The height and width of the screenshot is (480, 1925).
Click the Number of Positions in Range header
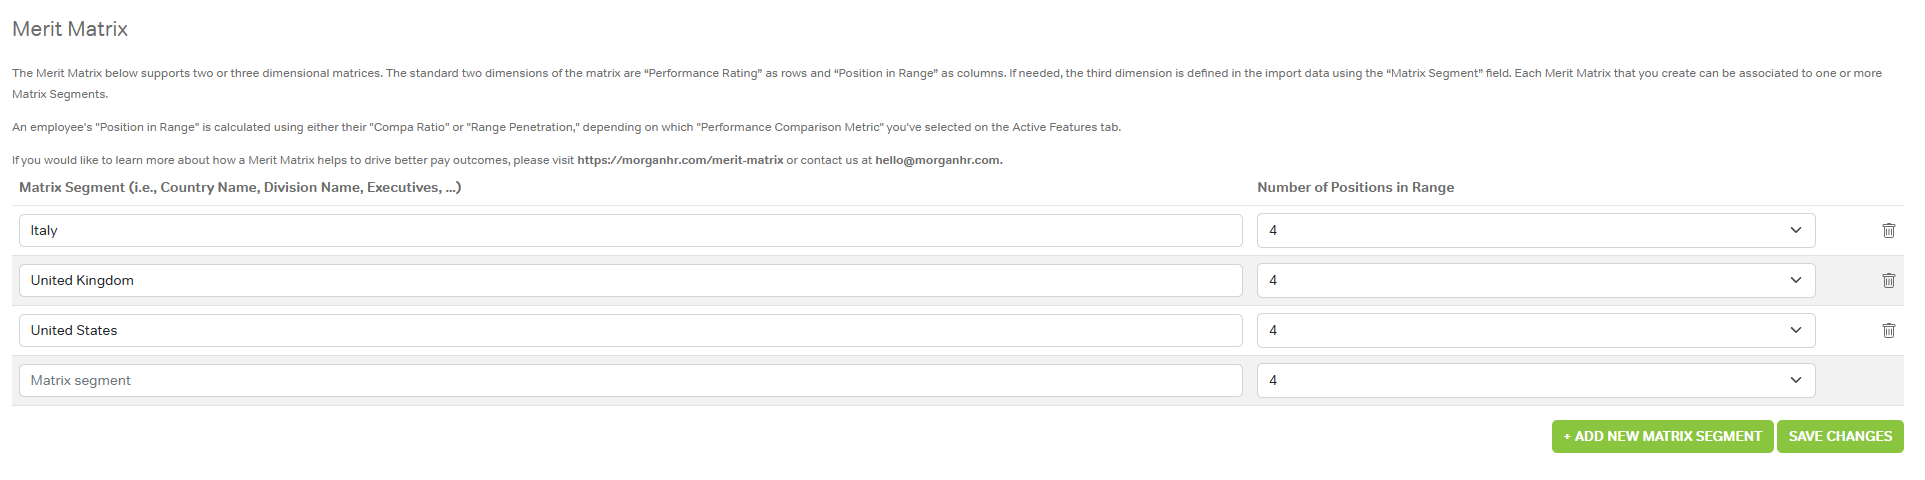(1355, 187)
